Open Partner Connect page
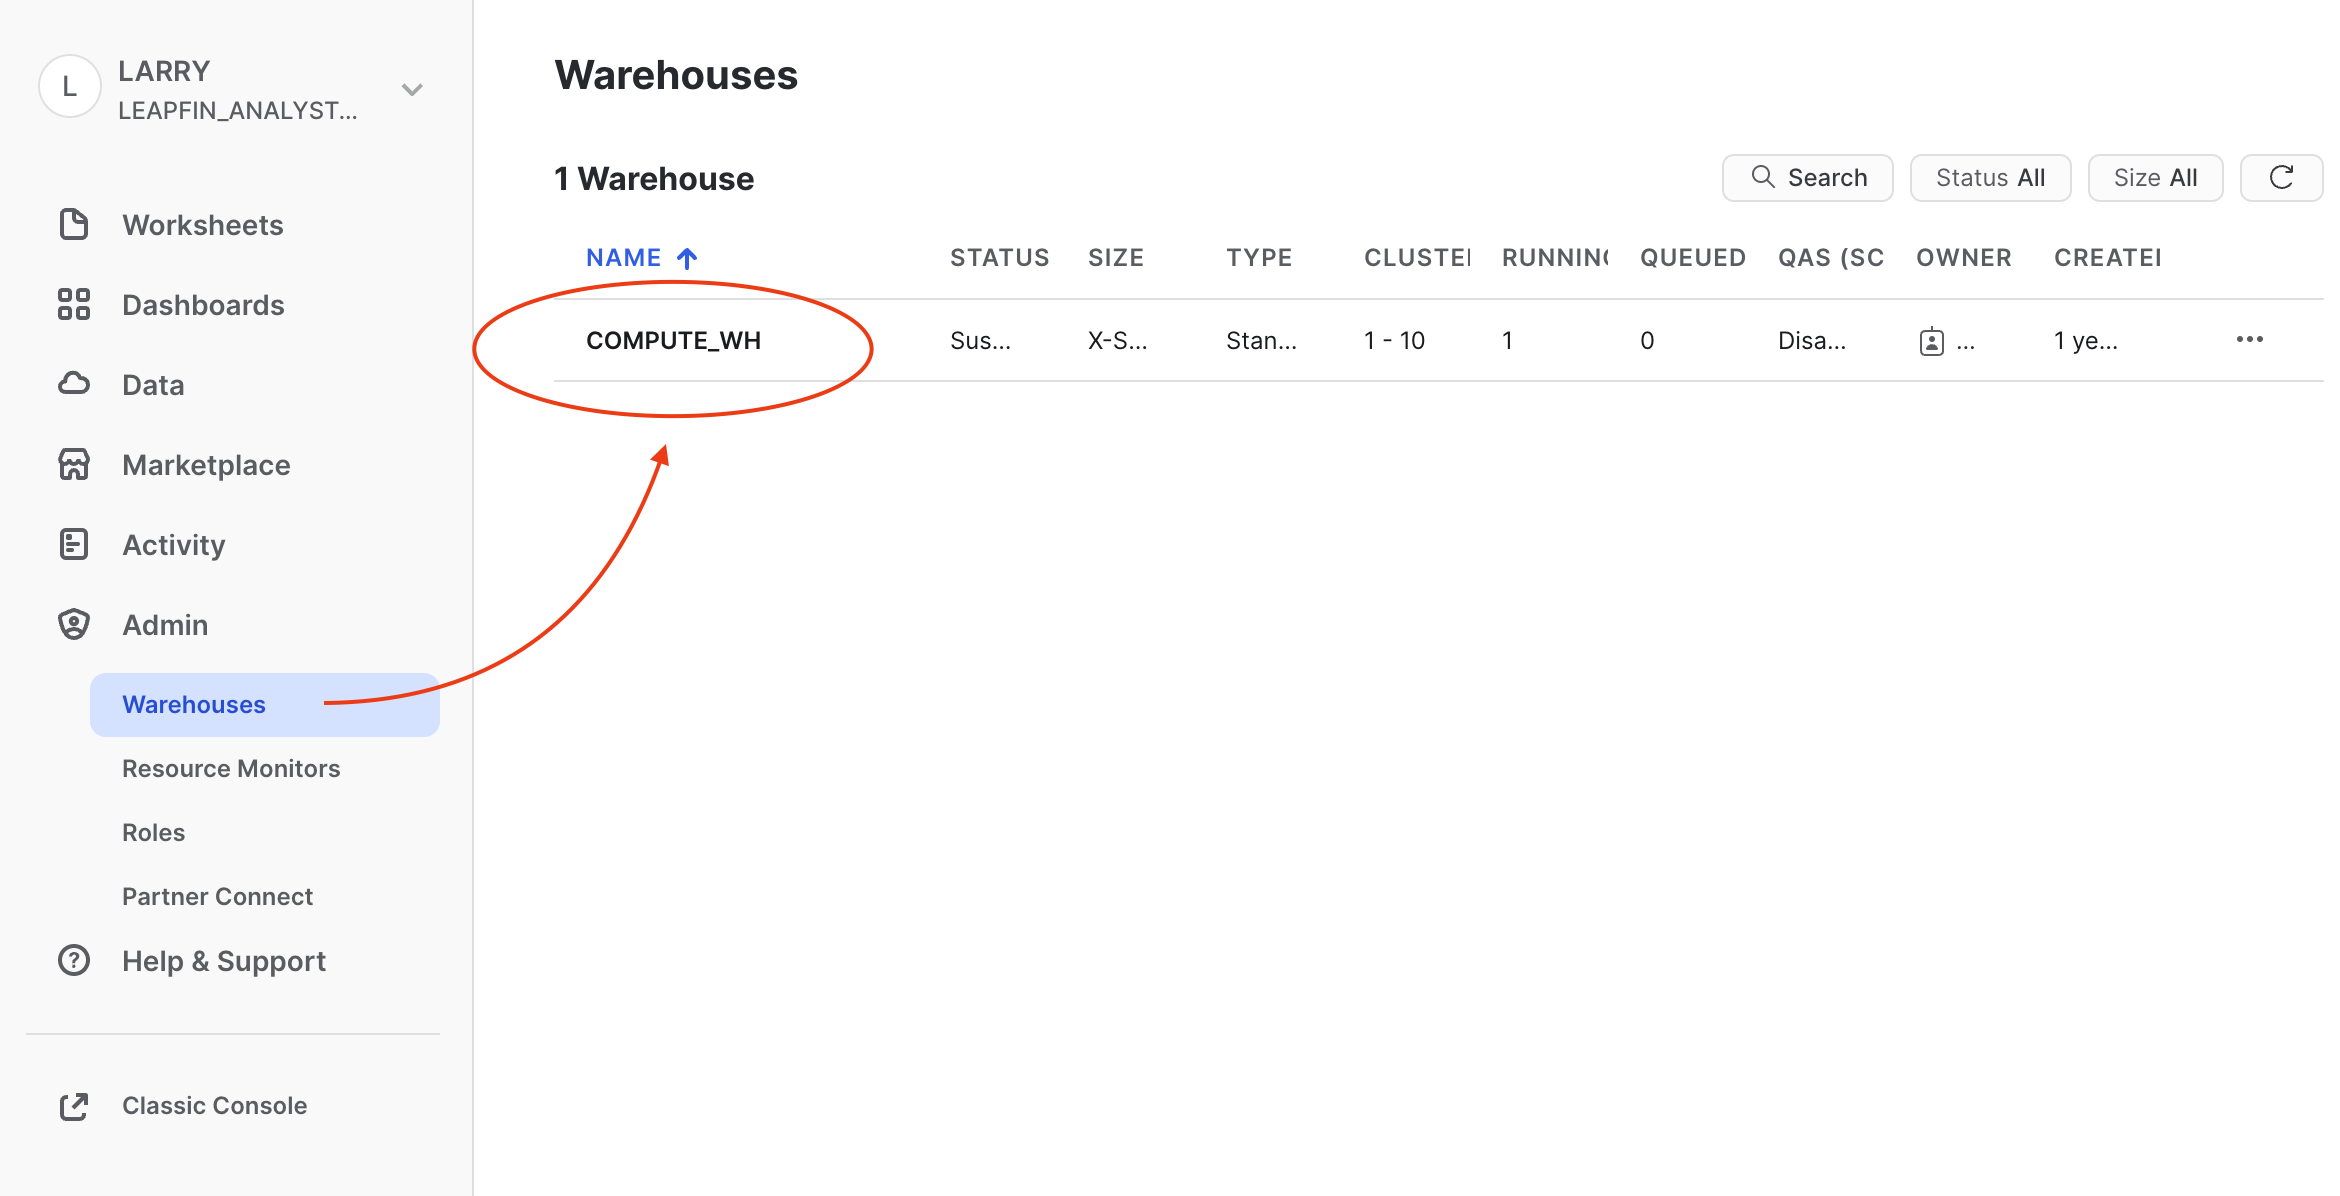This screenshot has height=1196, width=2340. pos(217,897)
